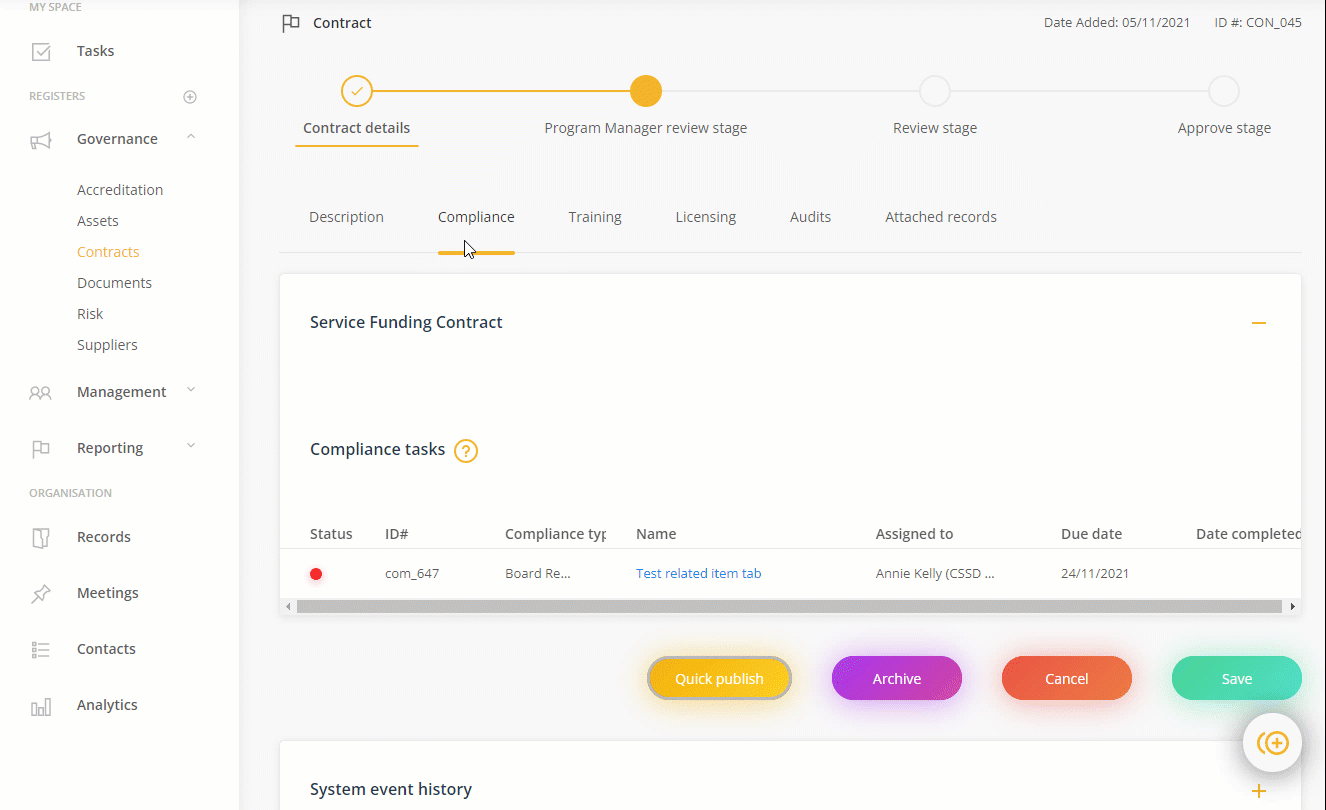Open the Contacts list icon
The image size is (1326, 810).
point(40,648)
